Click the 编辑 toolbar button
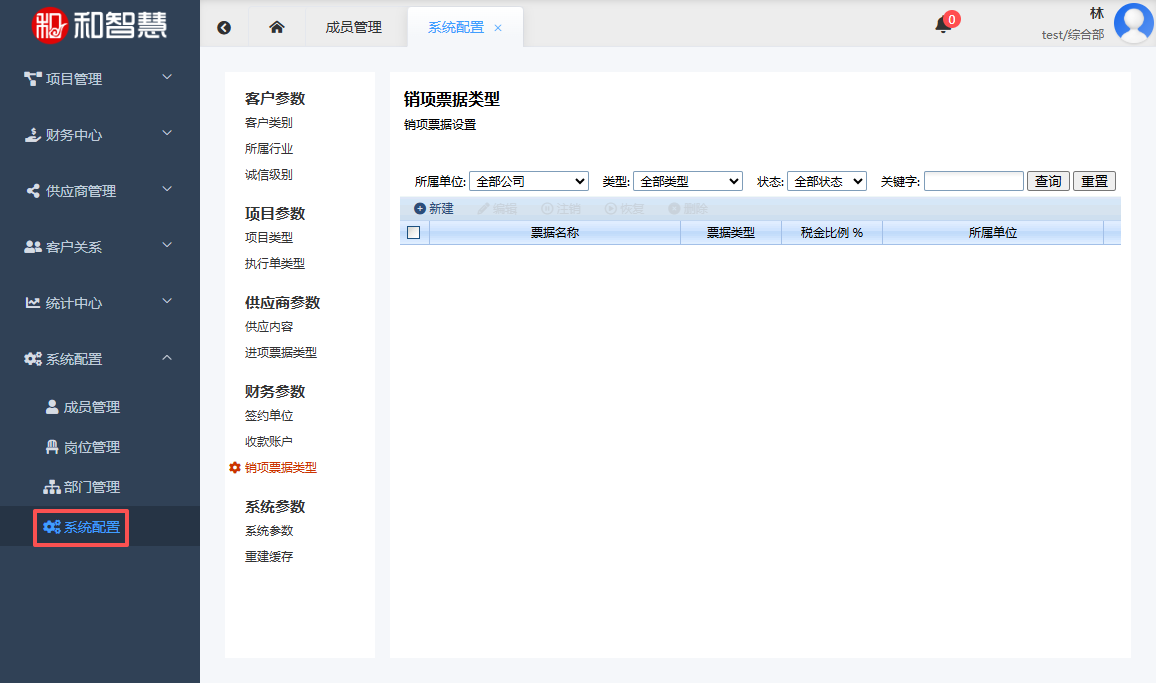 tap(497, 209)
